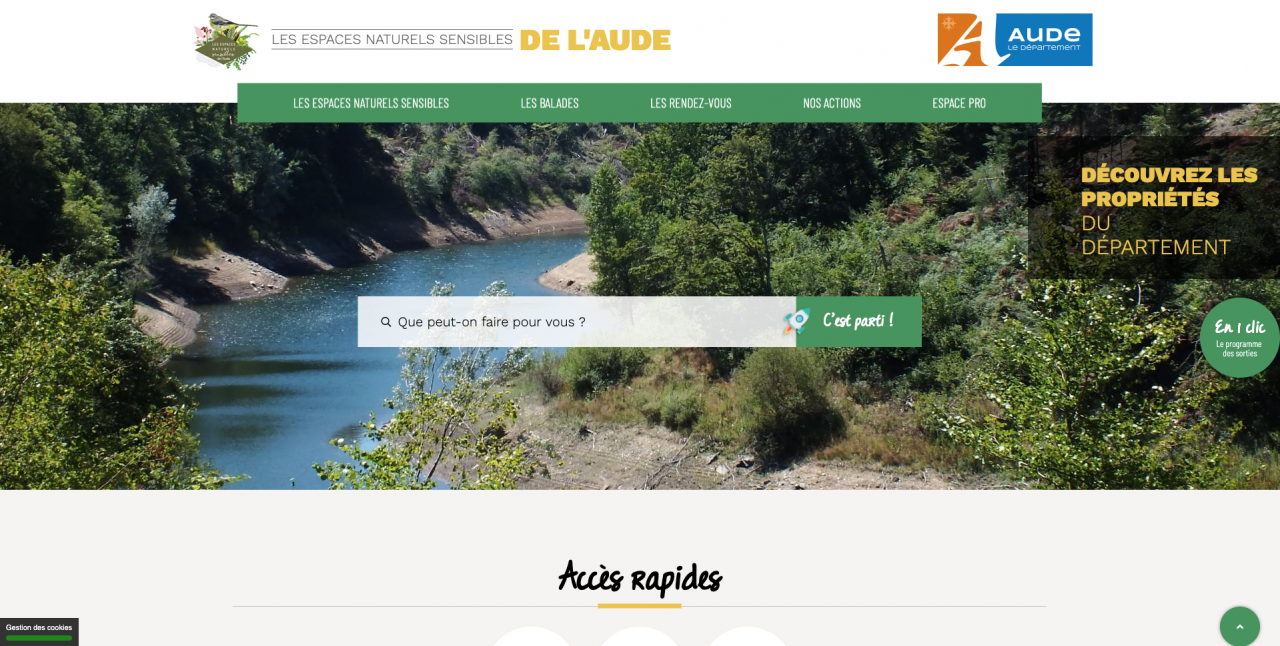Image resolution: width=1280 pixels, height=646 pixels.
Task: Open the Gestion des cookies panel
Action: [x=39, y=631]
